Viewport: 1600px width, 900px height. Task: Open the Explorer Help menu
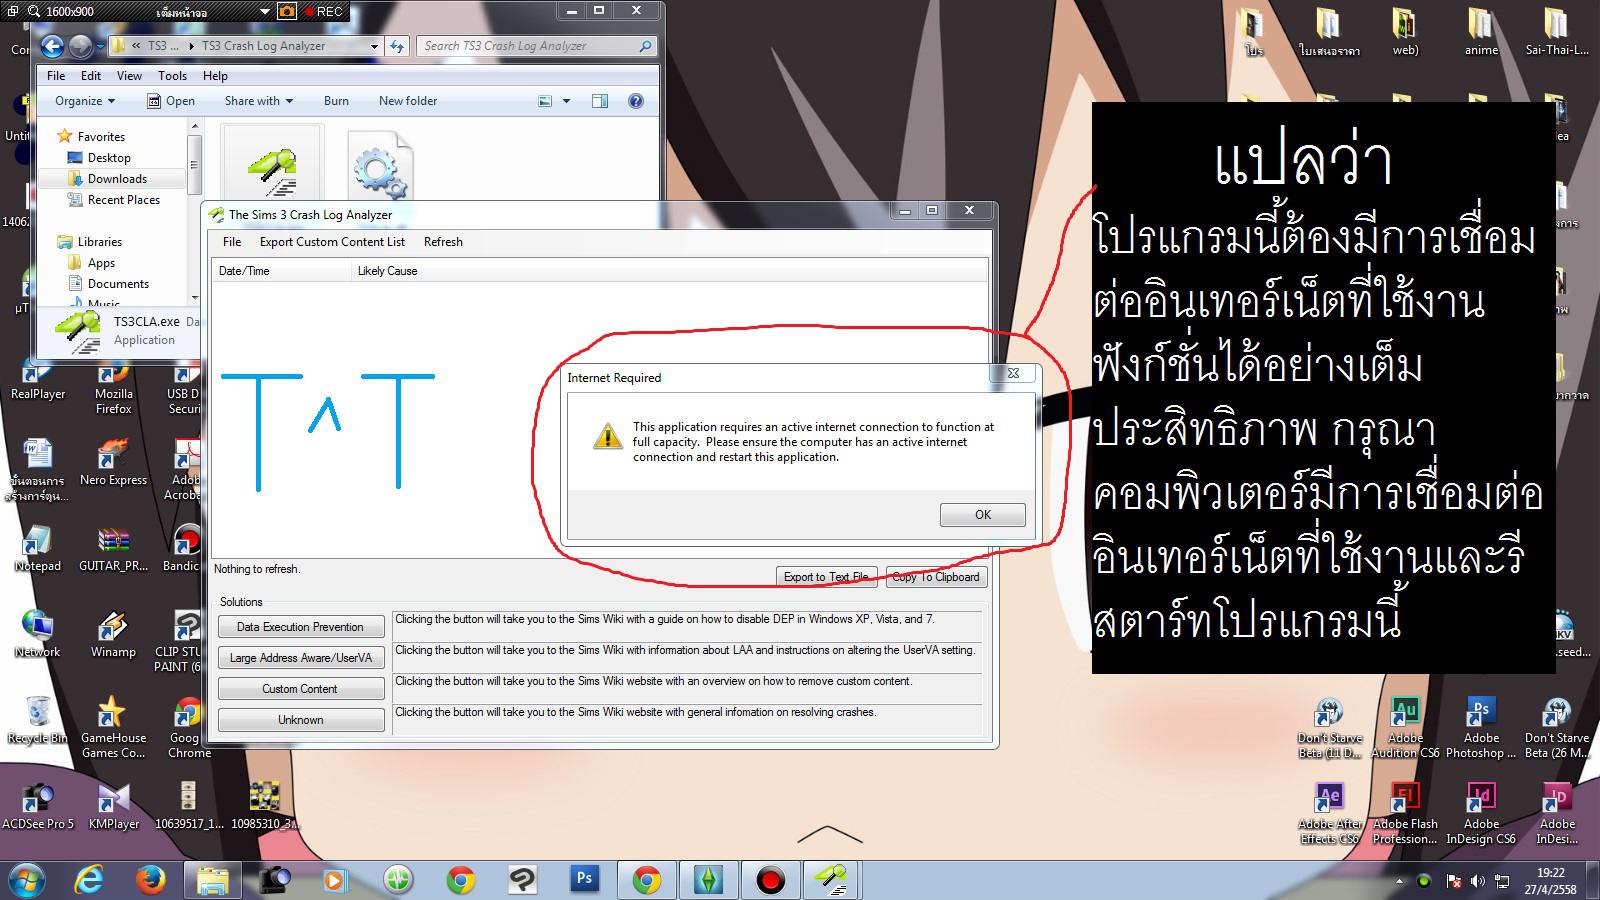click(x=215, y=76)
